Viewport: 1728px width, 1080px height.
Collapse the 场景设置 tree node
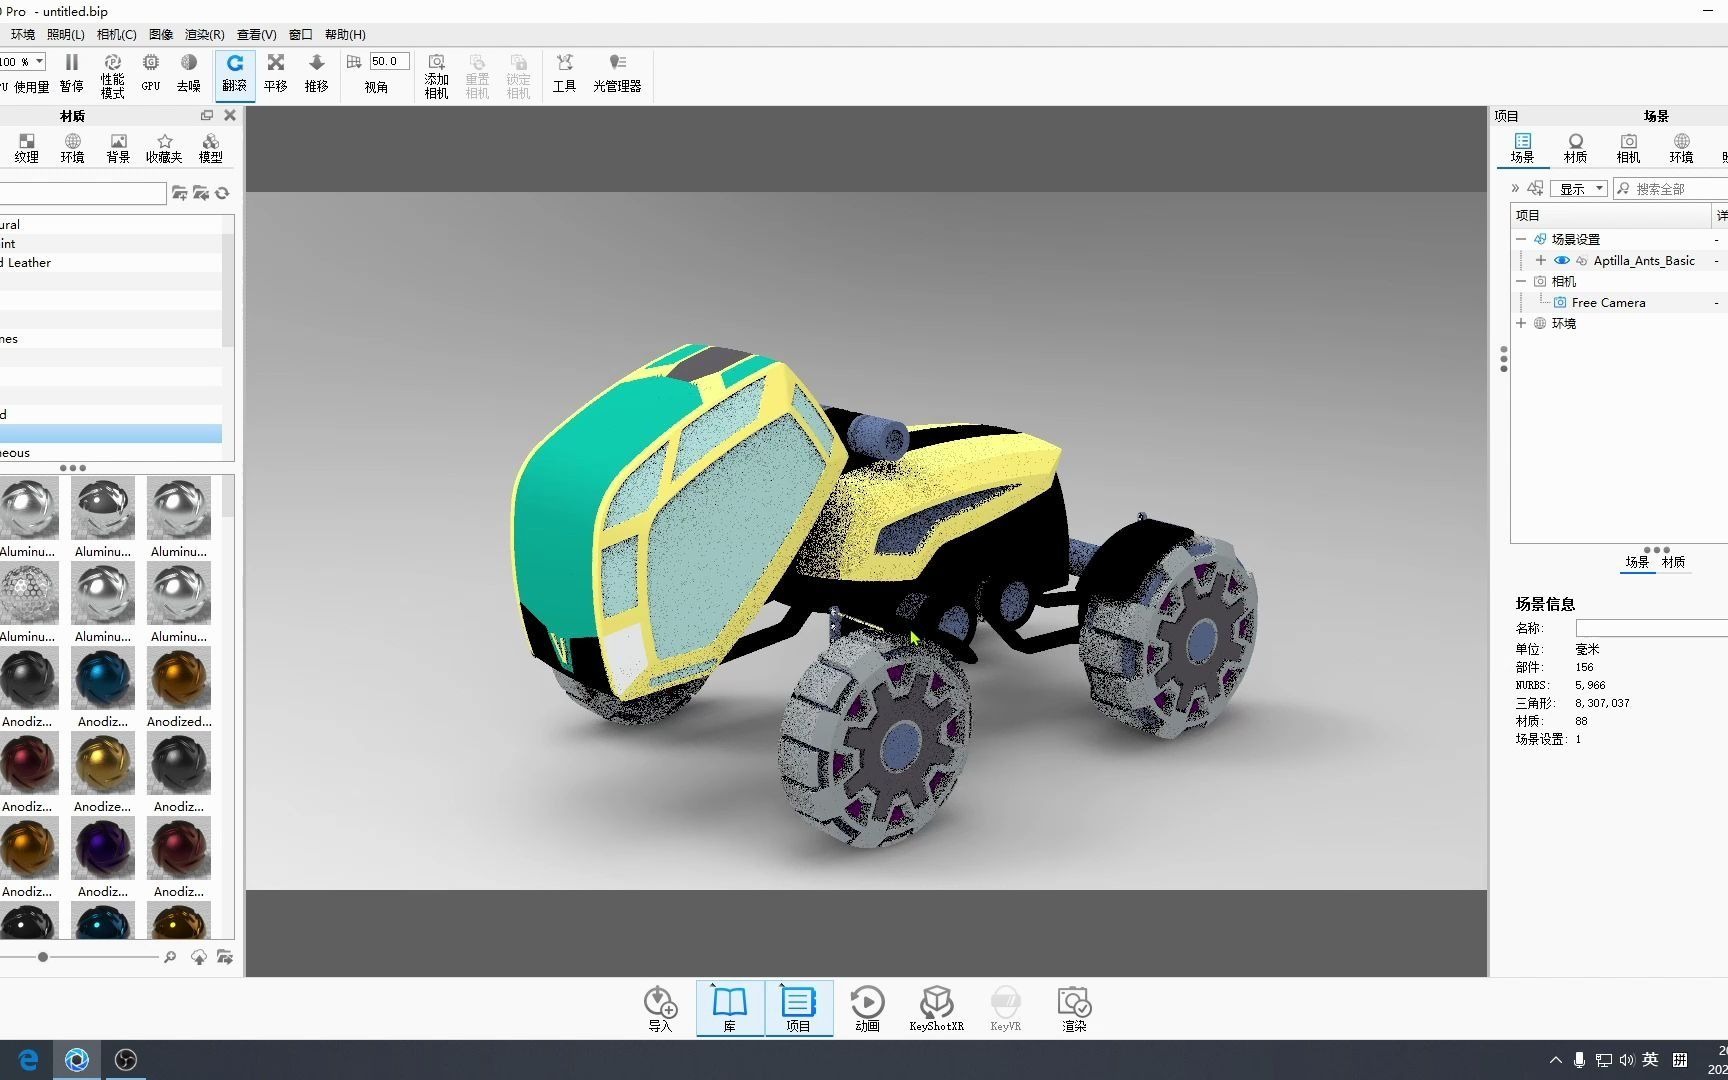(x=1521, y=240)
